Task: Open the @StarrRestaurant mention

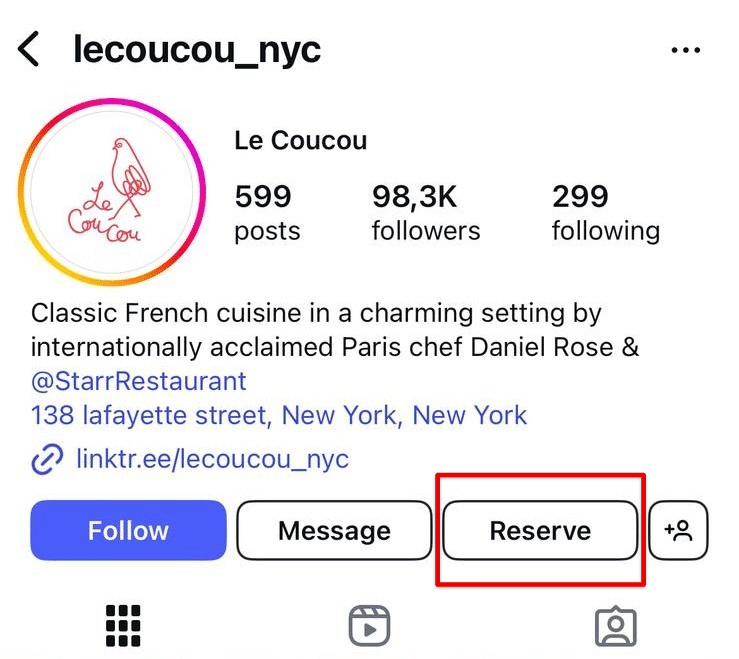Action: (x=139, y=381)
